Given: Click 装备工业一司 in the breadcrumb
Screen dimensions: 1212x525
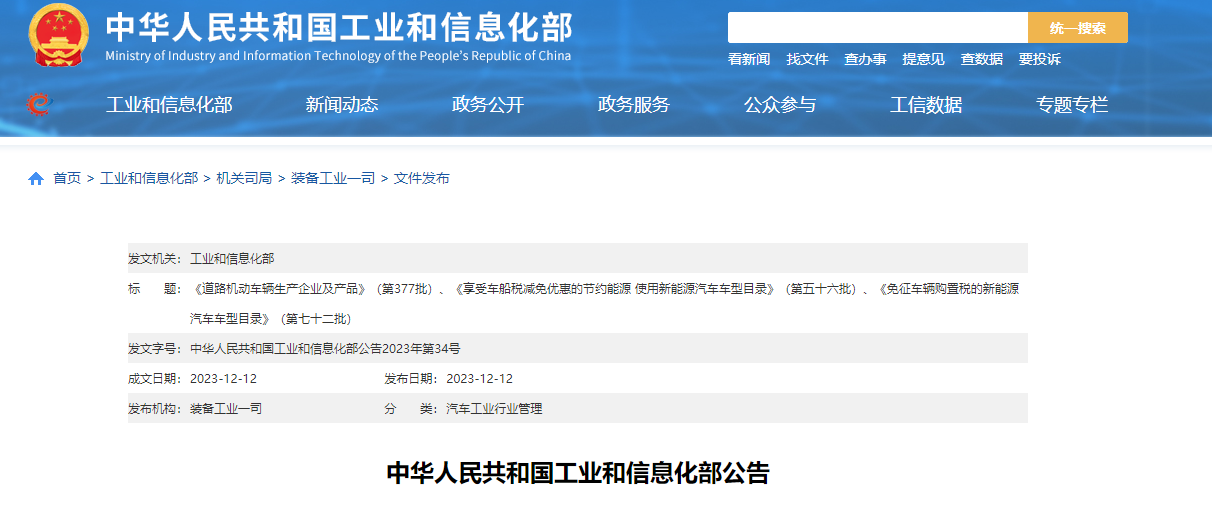Looking at the screenshot, I should click(333, 179).
